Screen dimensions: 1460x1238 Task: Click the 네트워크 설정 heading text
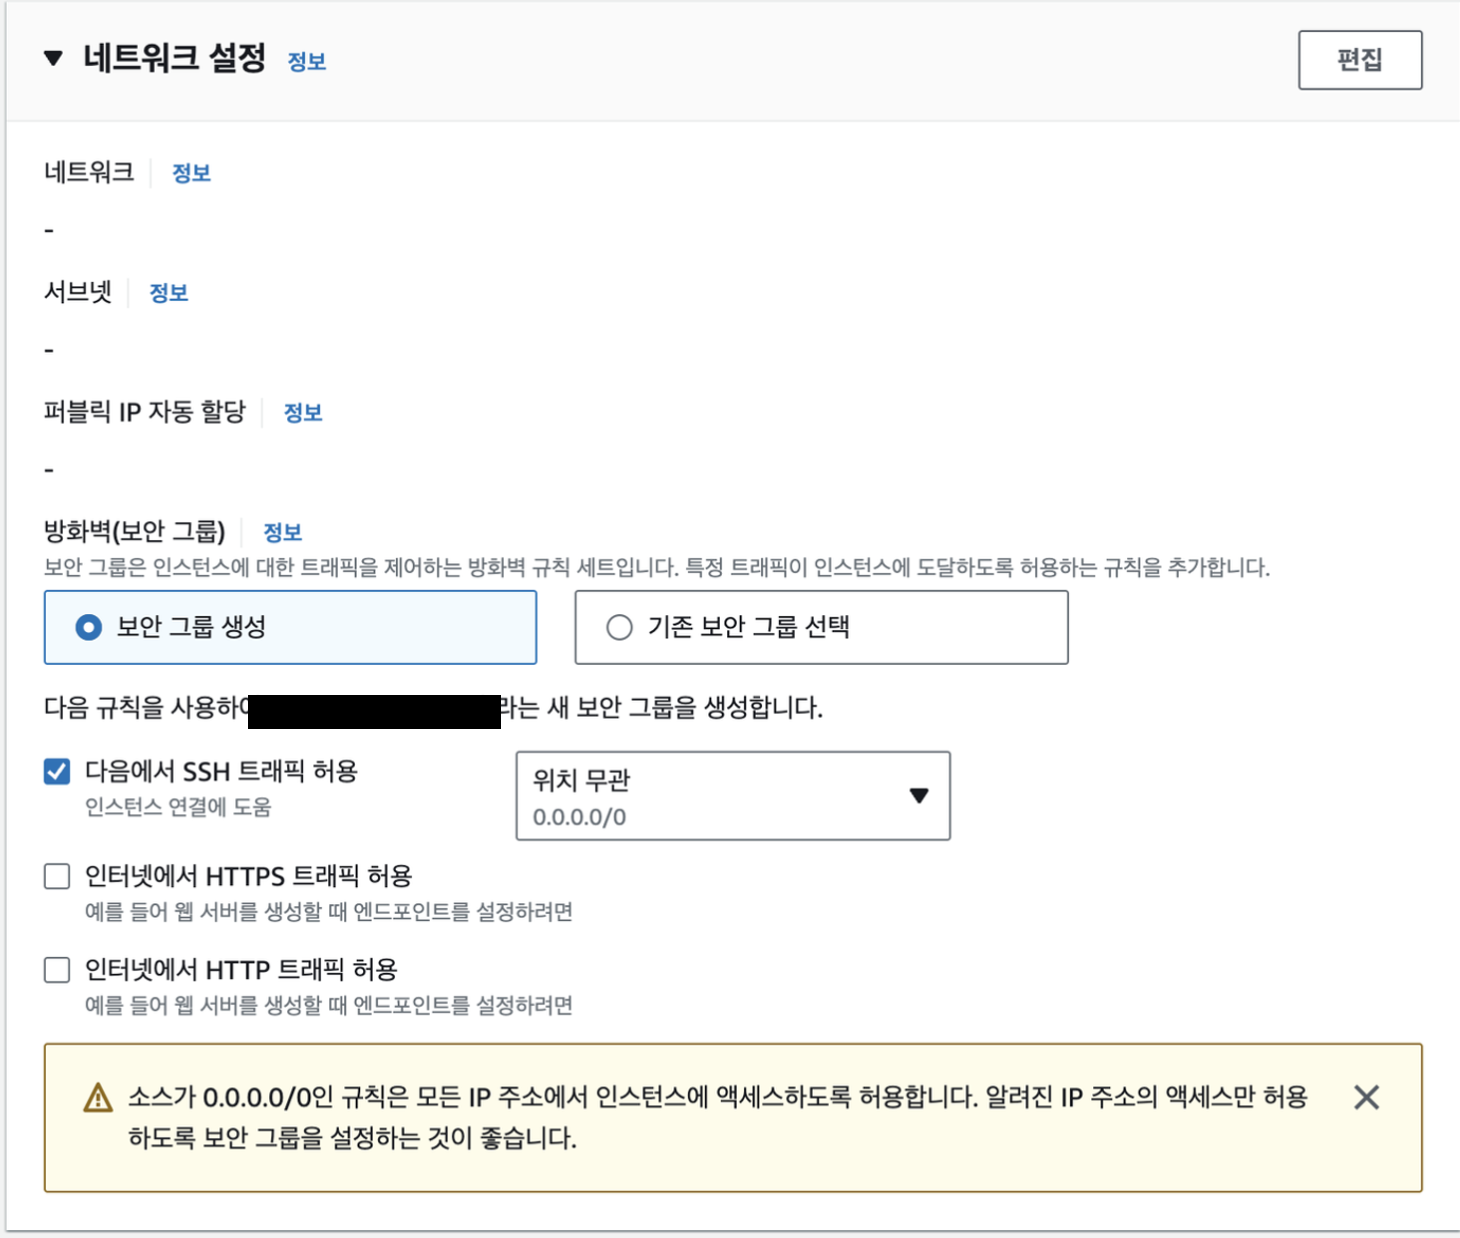coord(175,58)
